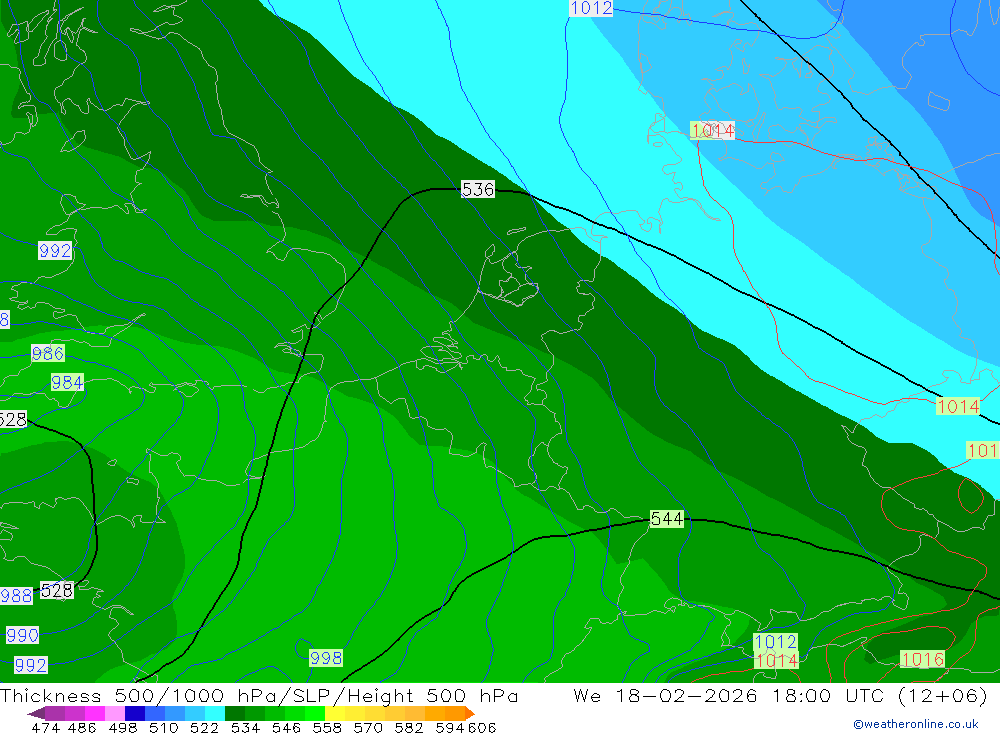Click the blue 988 isobar label
The height and width of the screenshot is (733, 1000).
point(16,596)
